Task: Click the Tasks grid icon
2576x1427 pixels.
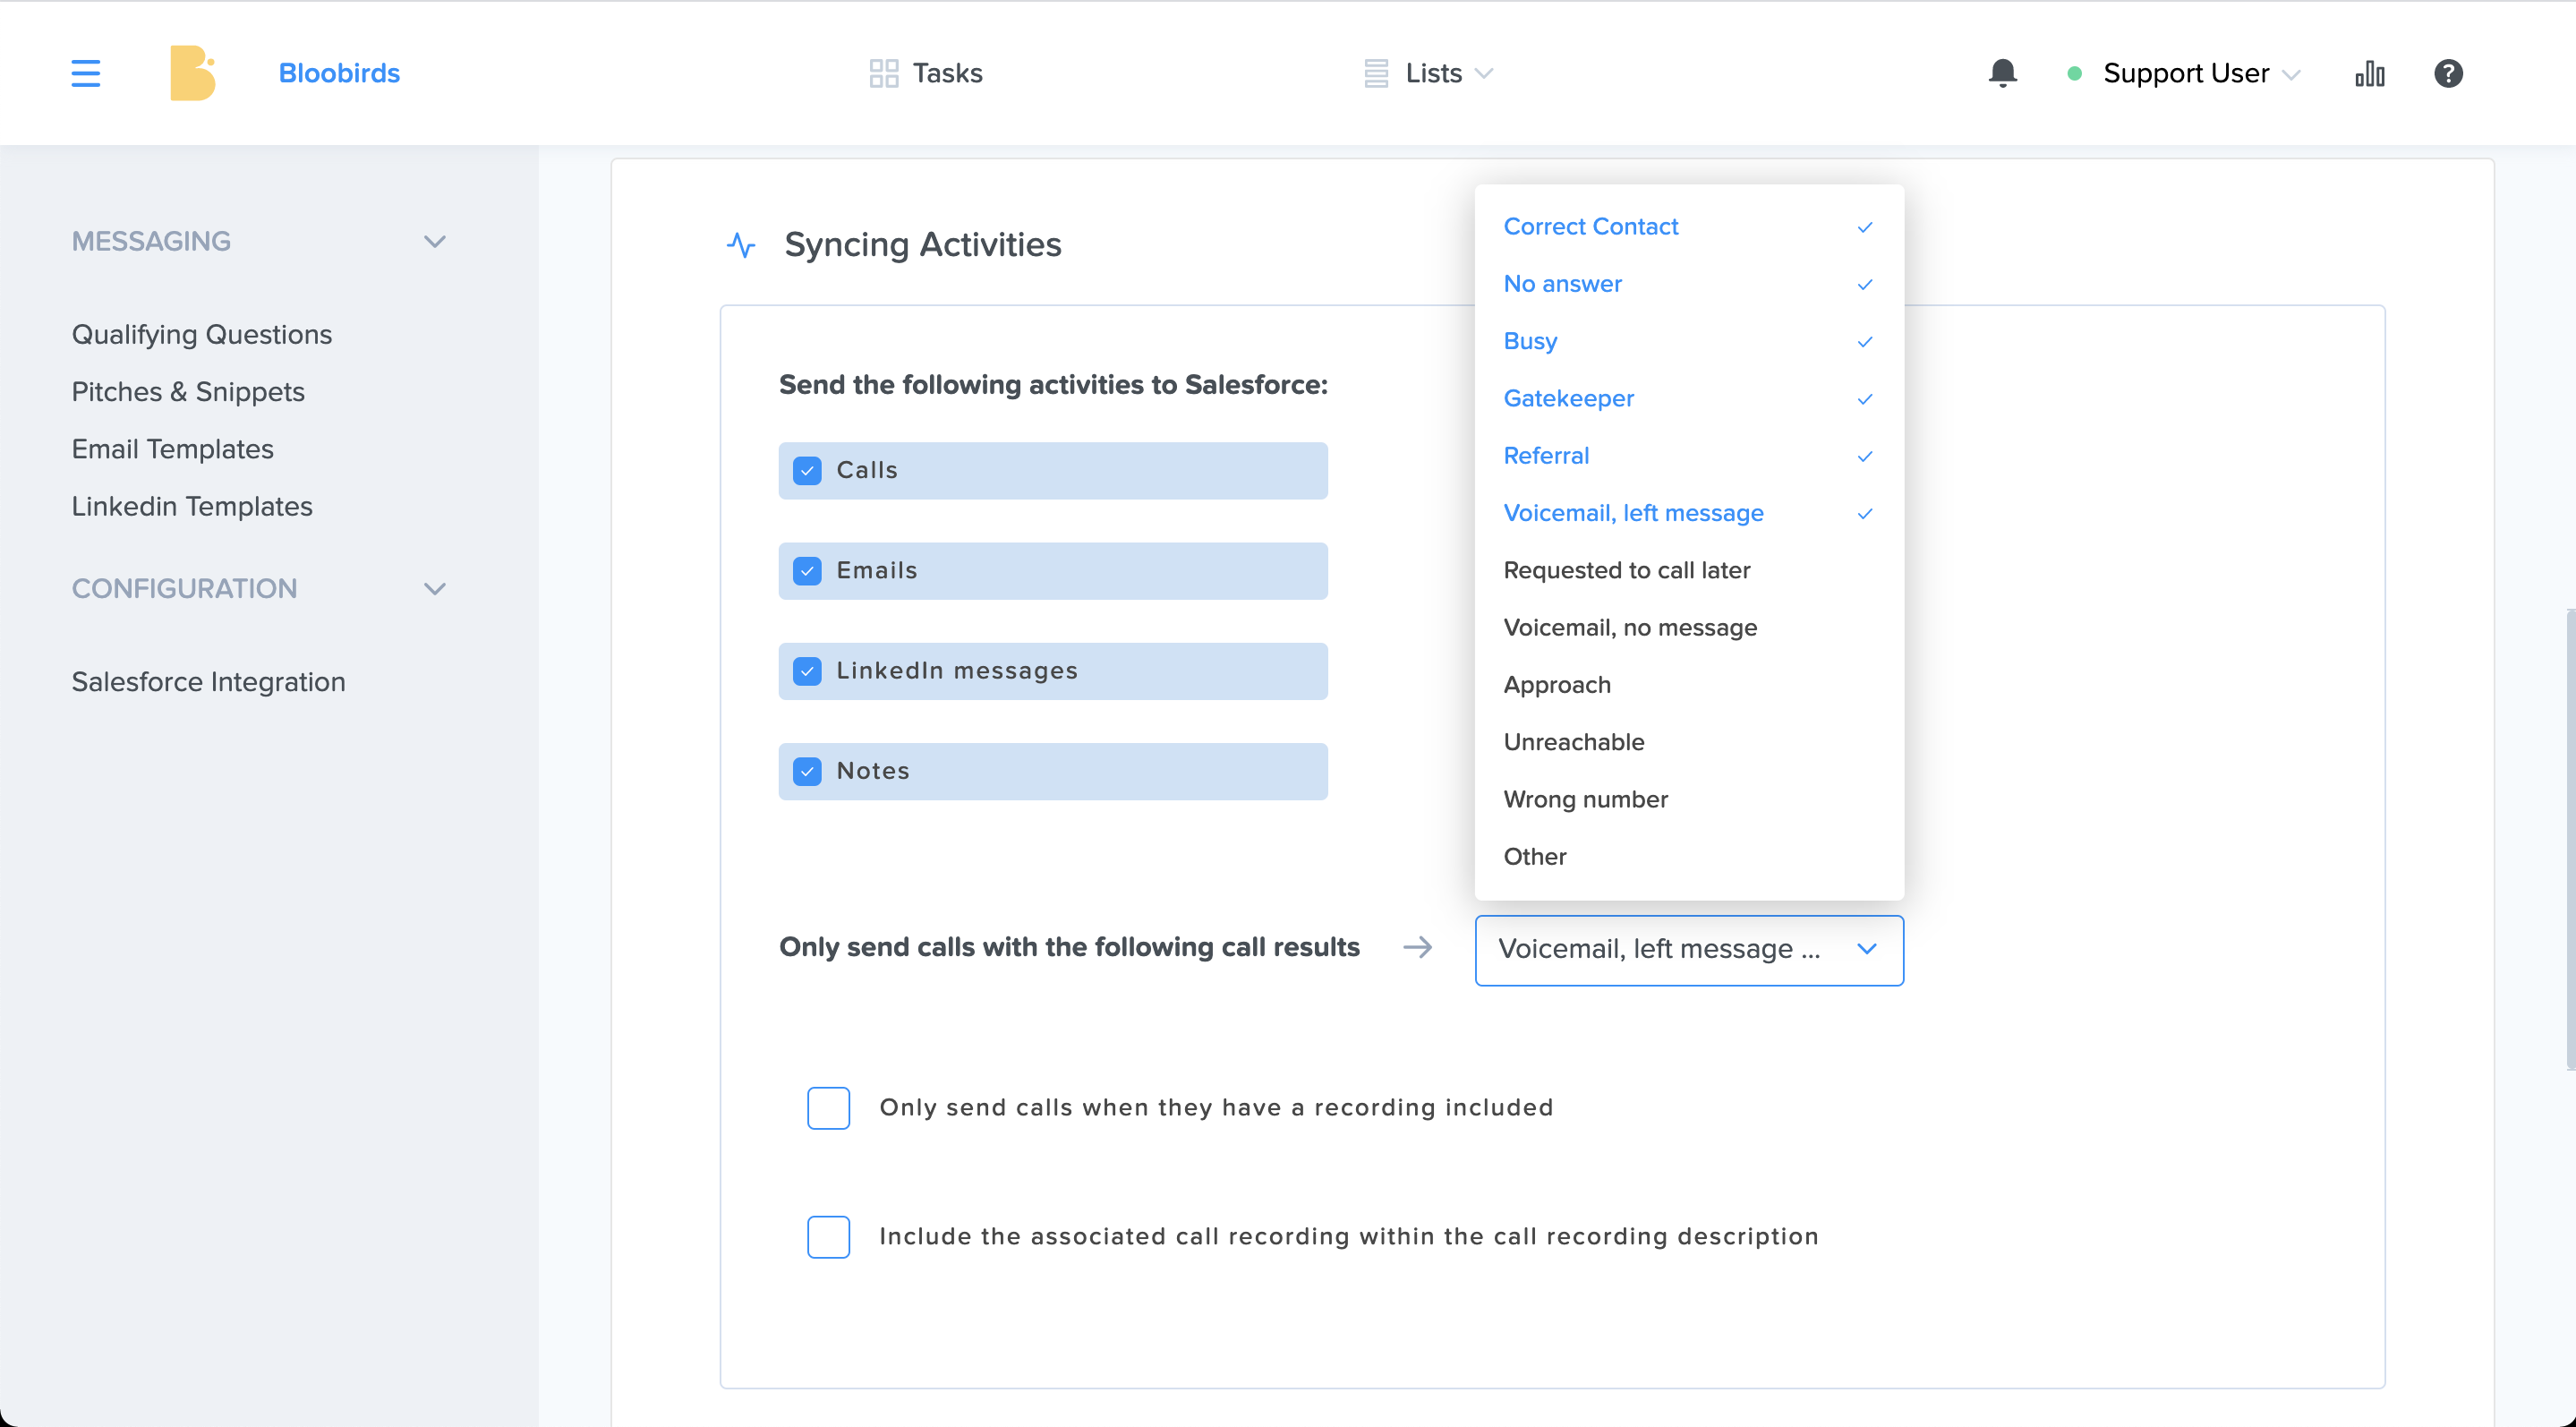Action: (x=884, y=73)
